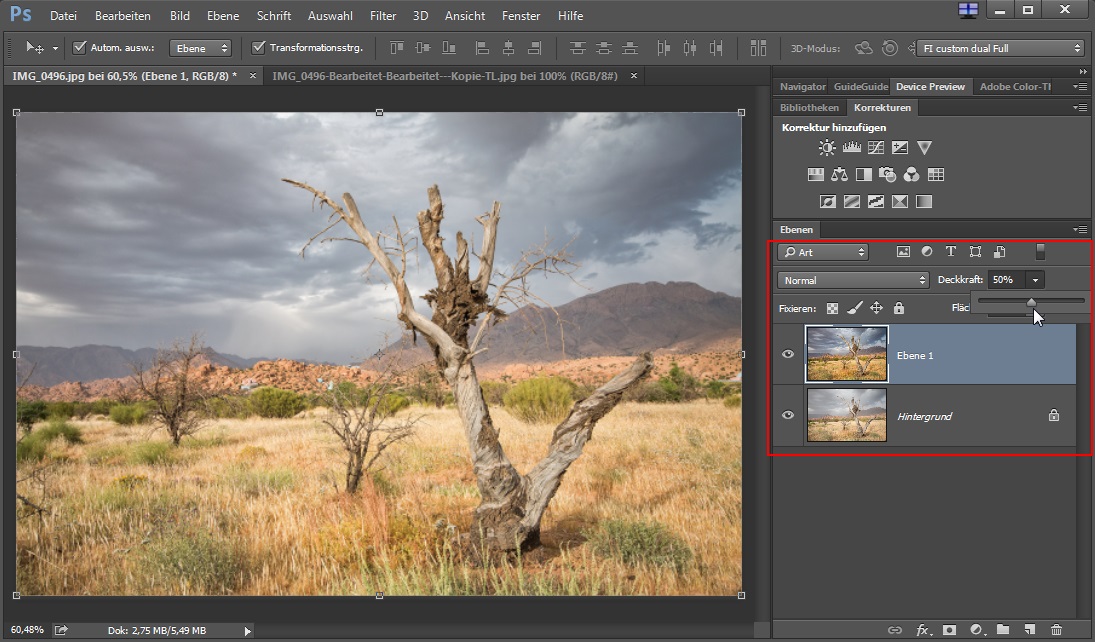
Task: Add a Levels adjustment (histogram icon)
Action: [x=851, y=147]
